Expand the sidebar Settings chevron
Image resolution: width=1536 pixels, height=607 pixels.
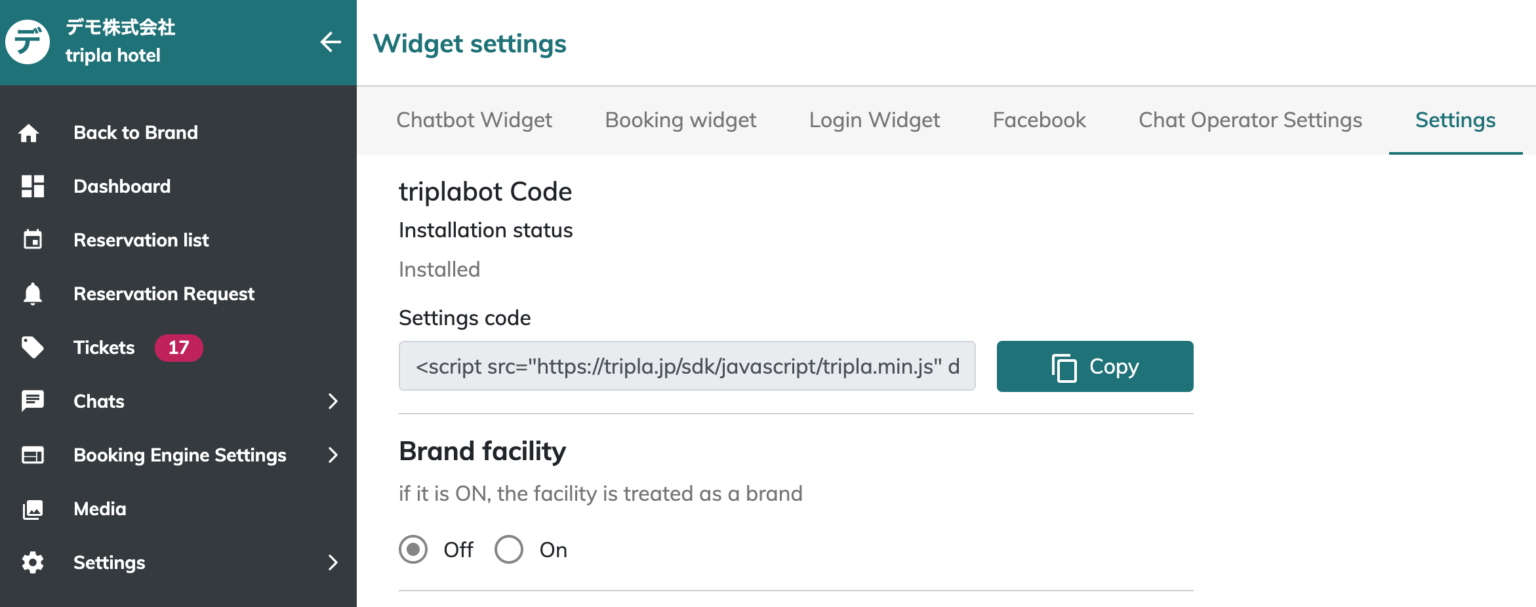pyautogui.click(x=333, y=563)
